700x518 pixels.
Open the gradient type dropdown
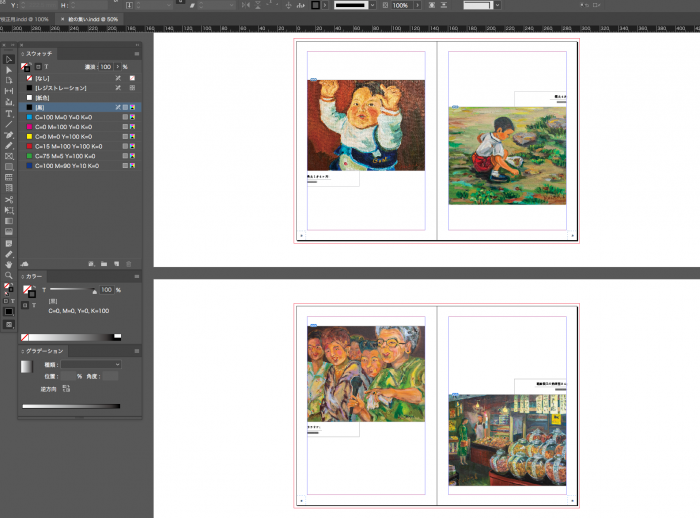click(x=91, y=364)
